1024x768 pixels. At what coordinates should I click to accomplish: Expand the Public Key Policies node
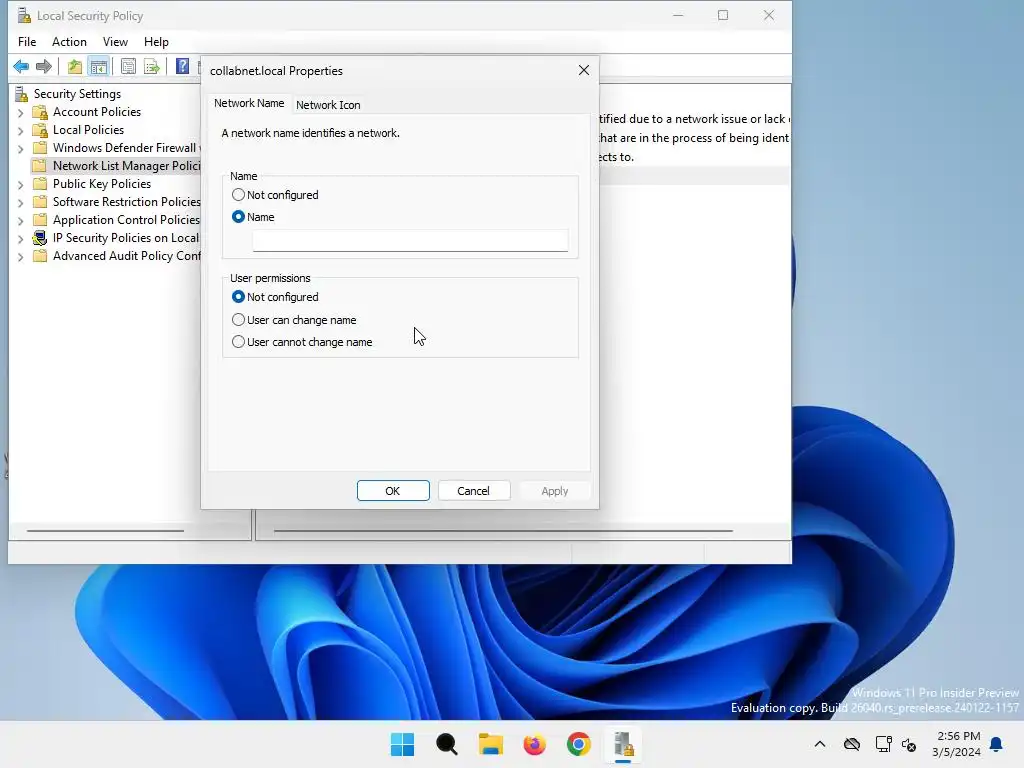pyautogui.click(x=20, y=185)
